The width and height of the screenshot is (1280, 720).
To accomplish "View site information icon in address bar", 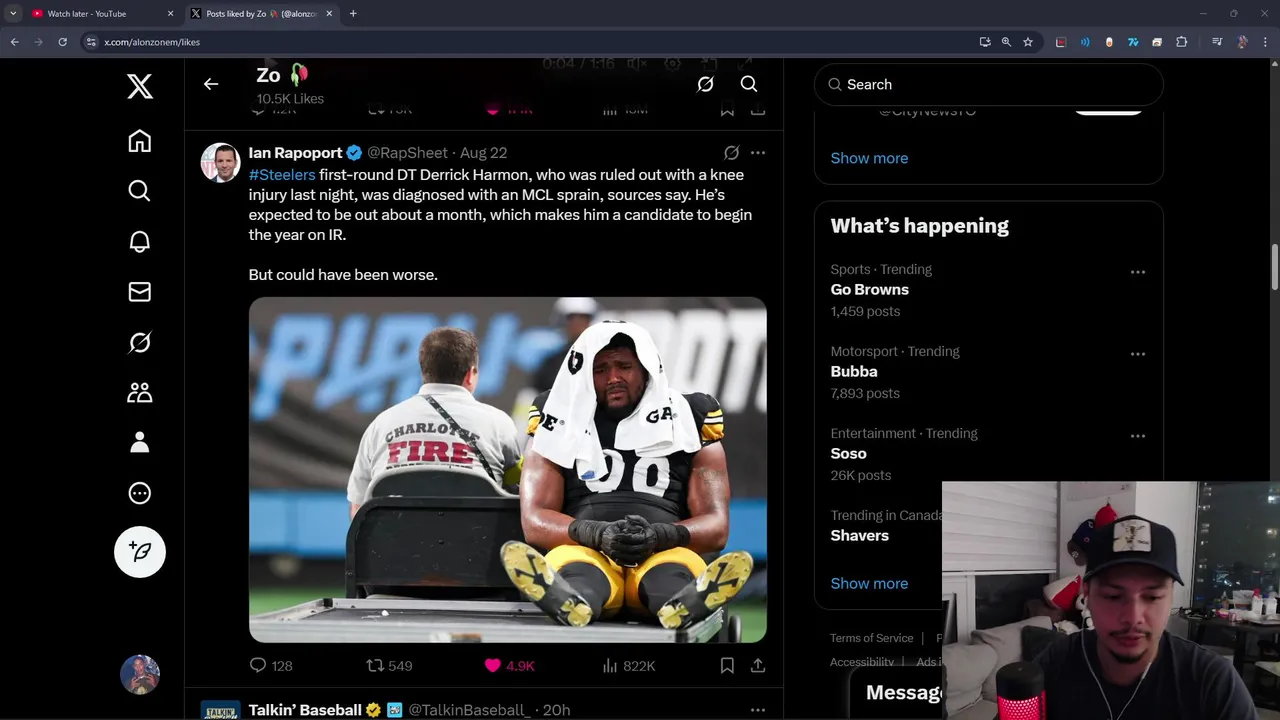I will 90,42.
